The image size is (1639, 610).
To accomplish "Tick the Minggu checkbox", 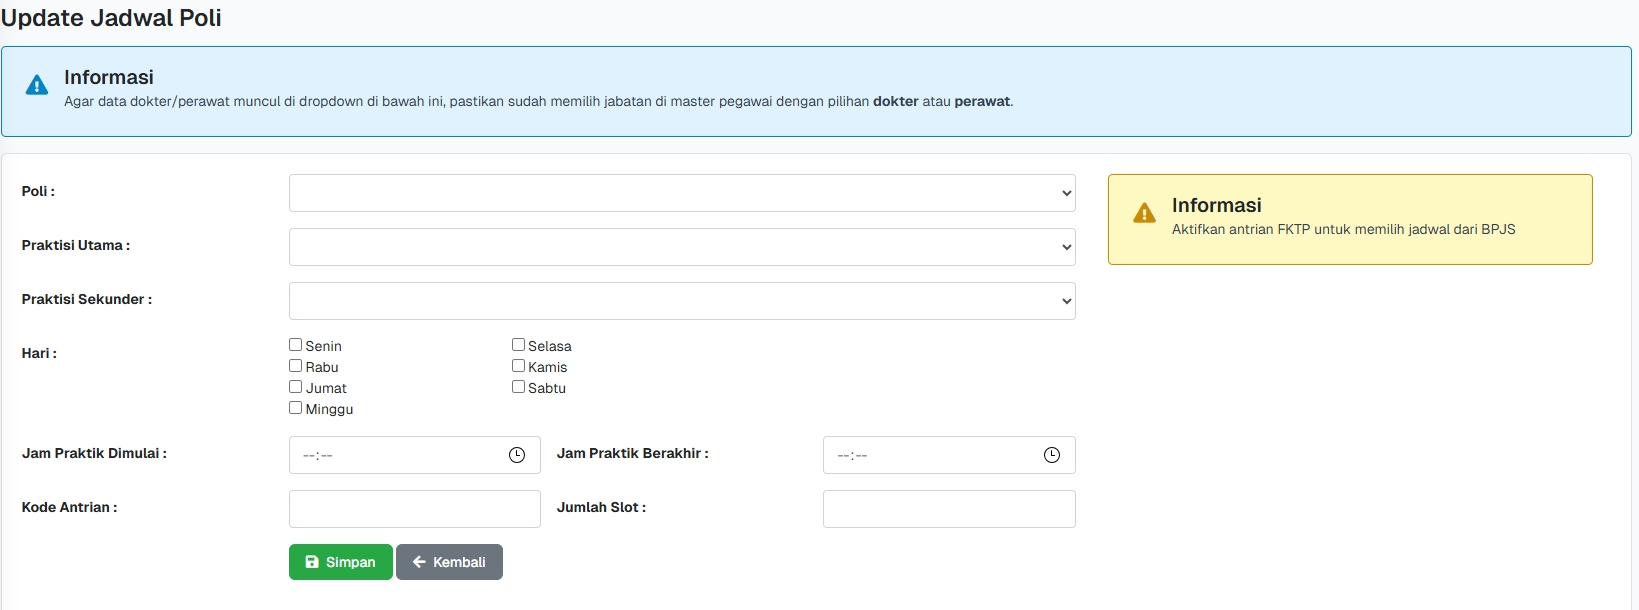I will click(x=296, y=408).
